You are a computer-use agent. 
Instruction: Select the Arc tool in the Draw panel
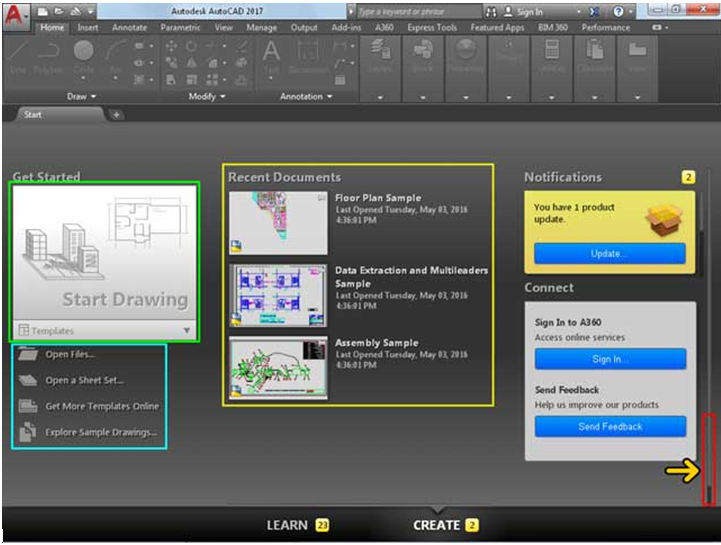pos(115,57)
